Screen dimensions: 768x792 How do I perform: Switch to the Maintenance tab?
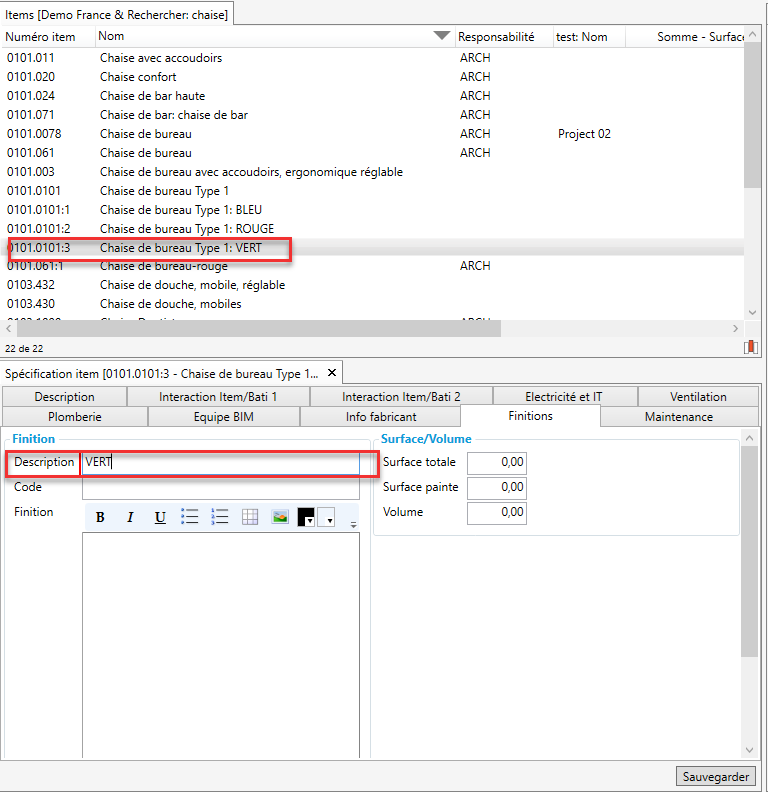point(678,417)
